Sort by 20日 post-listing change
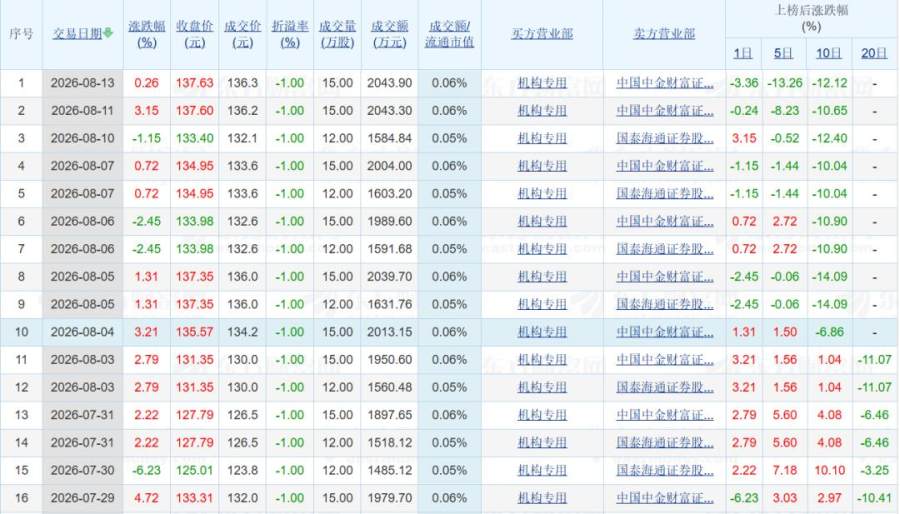 [x=874, y=53]
